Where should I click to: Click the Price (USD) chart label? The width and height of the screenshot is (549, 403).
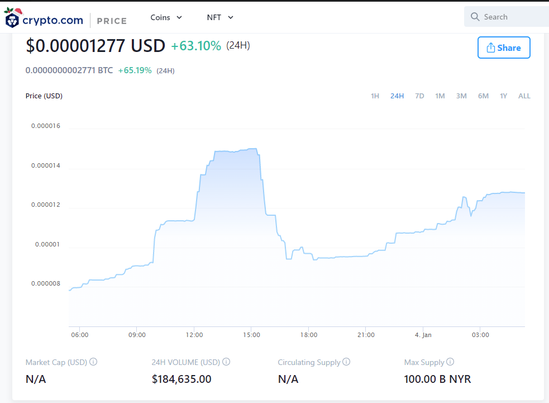click(x=44, y=96)
